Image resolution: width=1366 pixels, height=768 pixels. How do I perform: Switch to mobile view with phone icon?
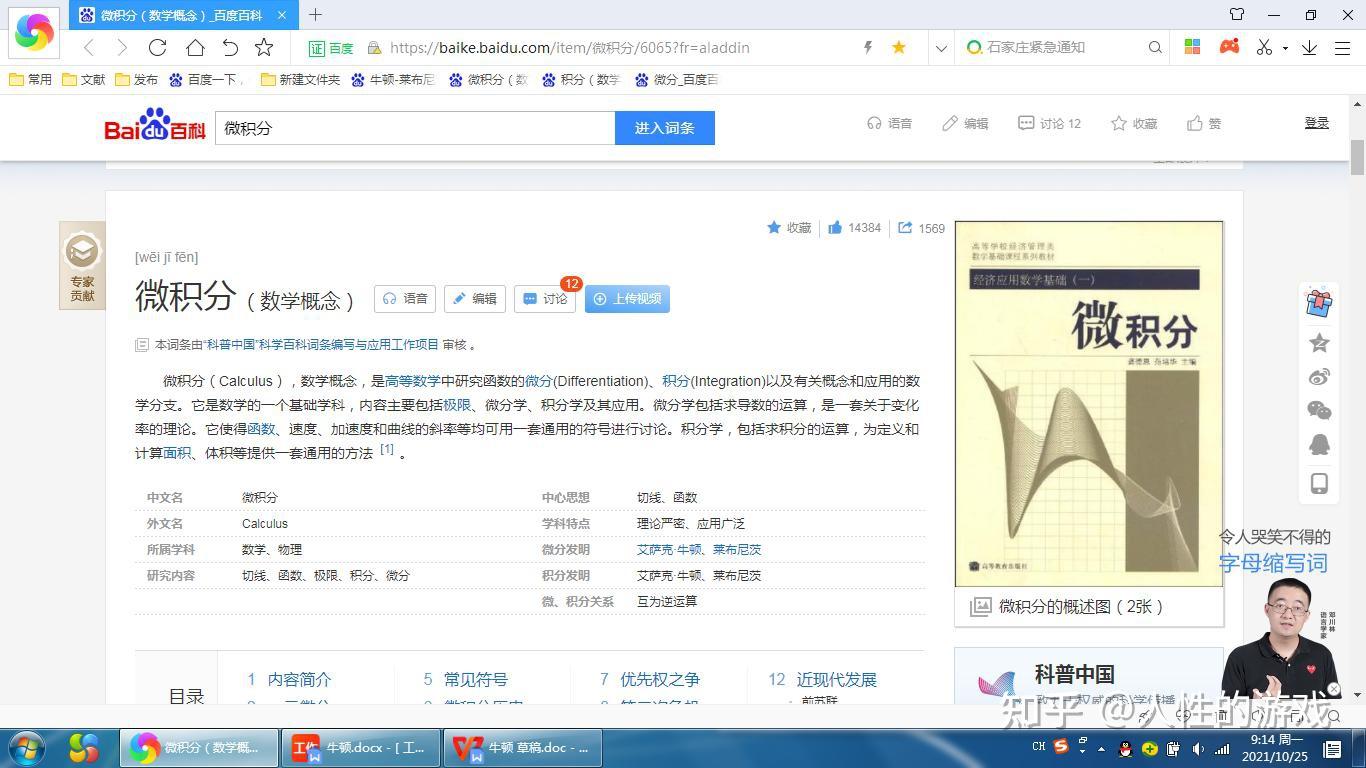pyautogui.click(x=1319, y=483)
